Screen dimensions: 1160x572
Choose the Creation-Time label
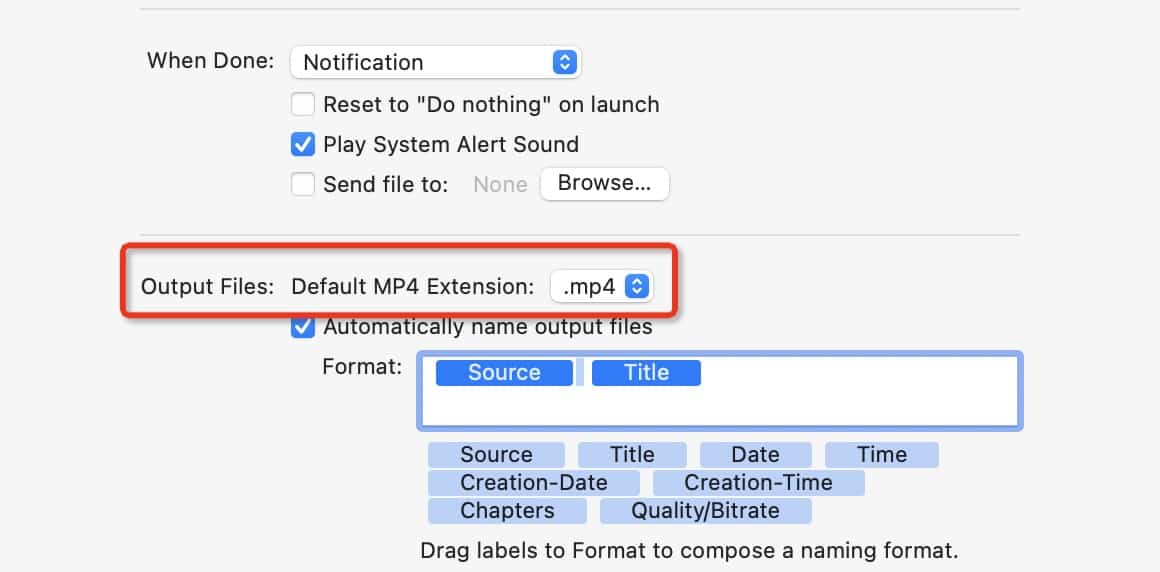[x=758, y=483]
